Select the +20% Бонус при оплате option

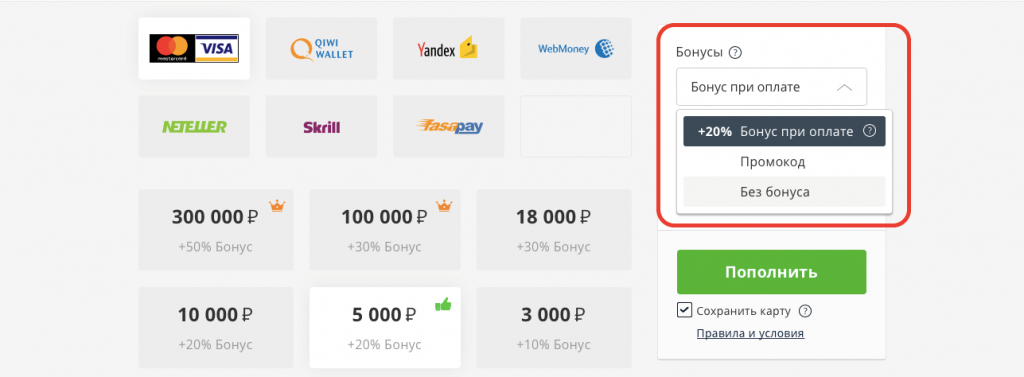pos(784,131)
